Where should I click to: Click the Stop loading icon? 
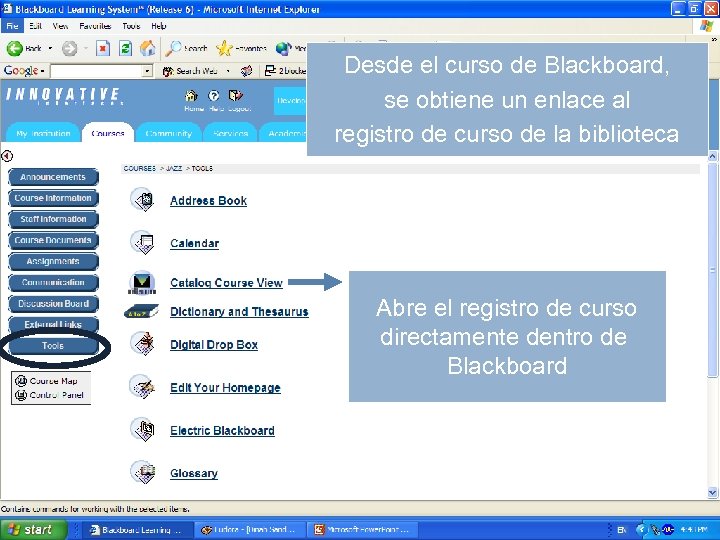tap(103, 48)
